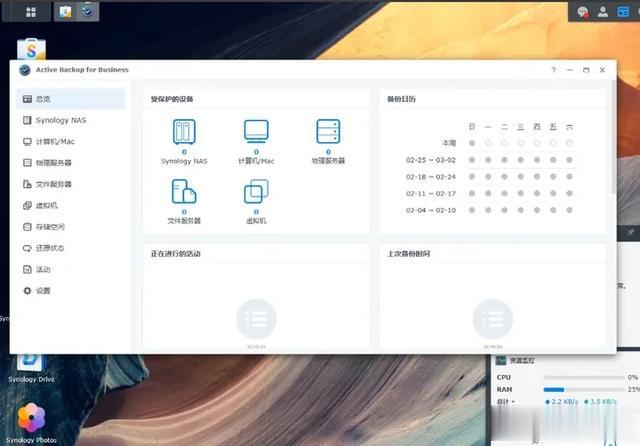Click the pin icon on the background widget

pyautogui.click(x=631, y=232)
